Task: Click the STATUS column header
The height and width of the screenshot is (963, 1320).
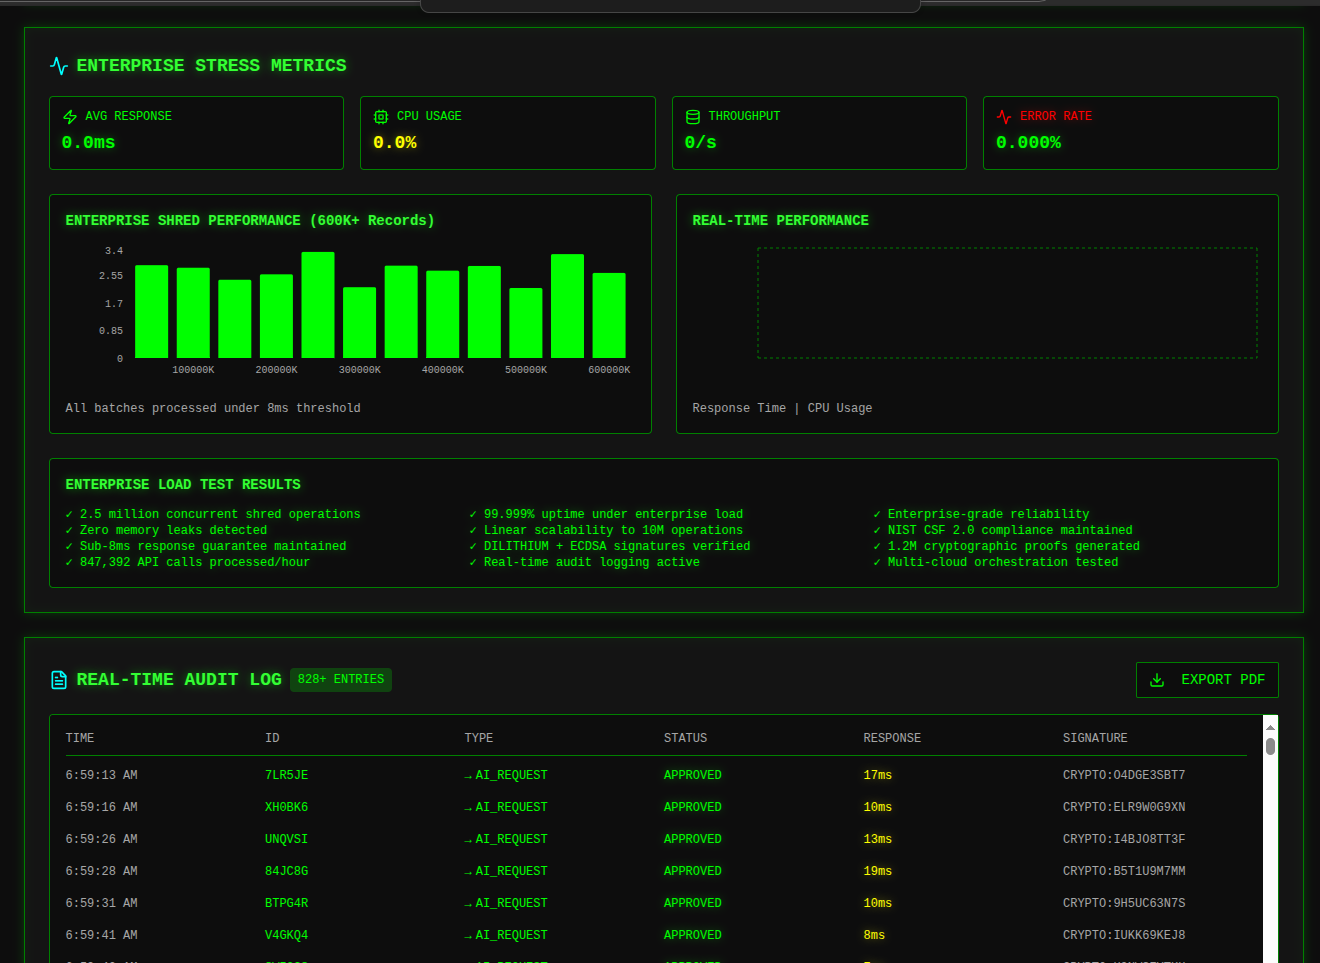Action: click(686, 738)
